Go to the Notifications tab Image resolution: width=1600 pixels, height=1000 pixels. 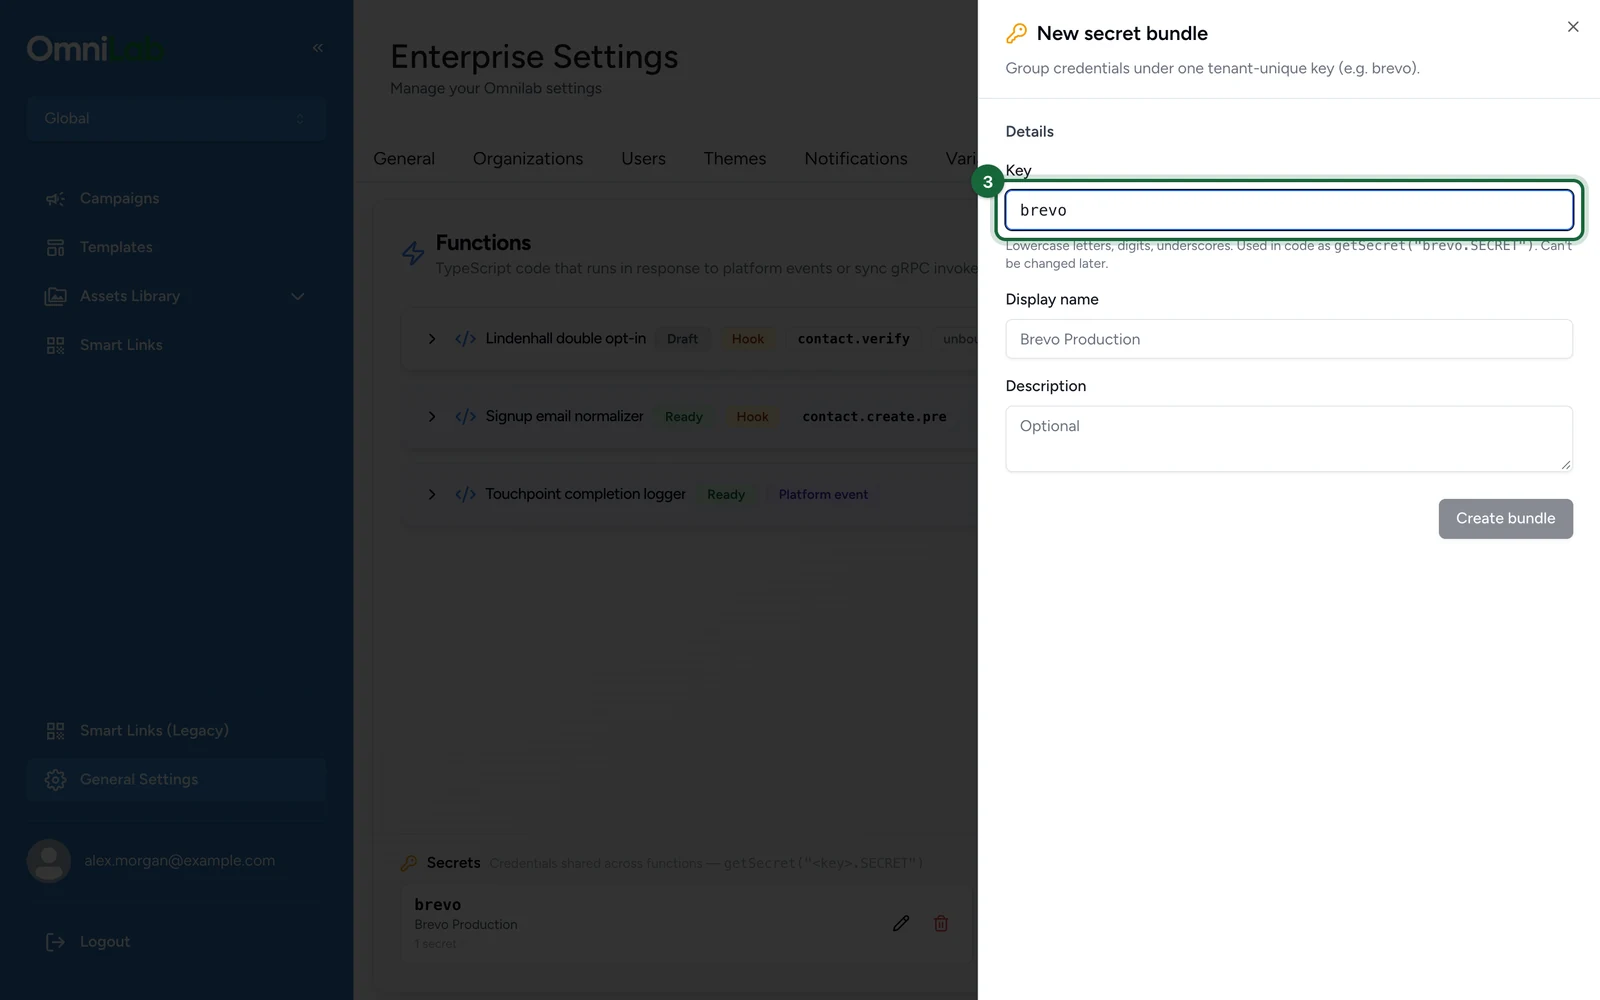click(x=856, y=159)
